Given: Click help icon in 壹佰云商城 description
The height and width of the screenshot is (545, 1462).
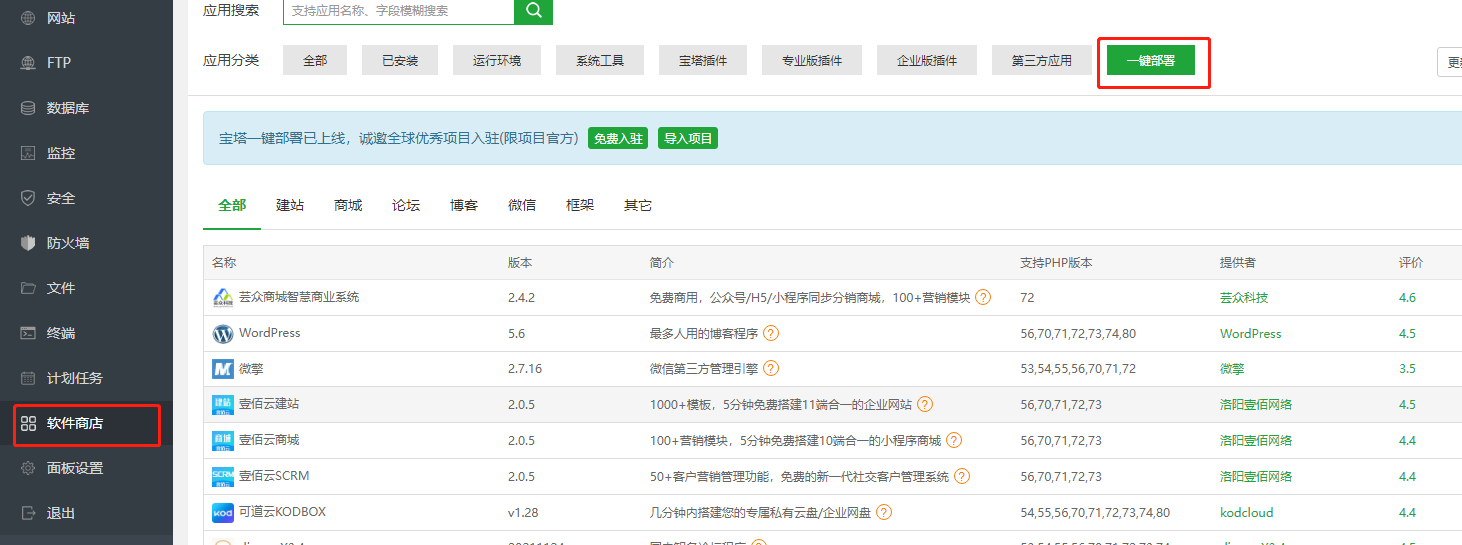Looking at the screenshot, I should pyautogui.click(x=954, y=440).
